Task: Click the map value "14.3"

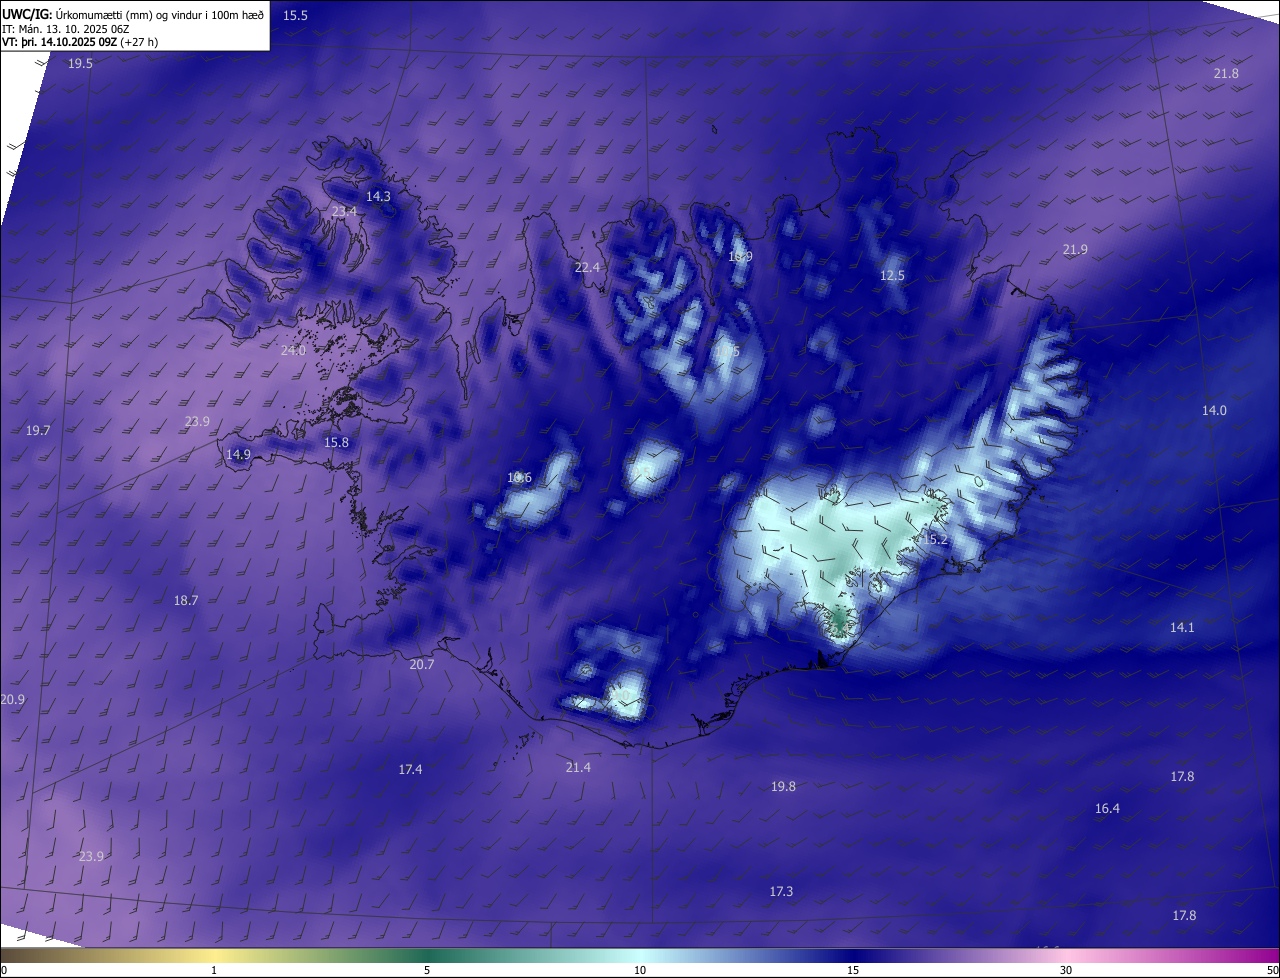Action: pyautogui.click(x=378, y=196)
